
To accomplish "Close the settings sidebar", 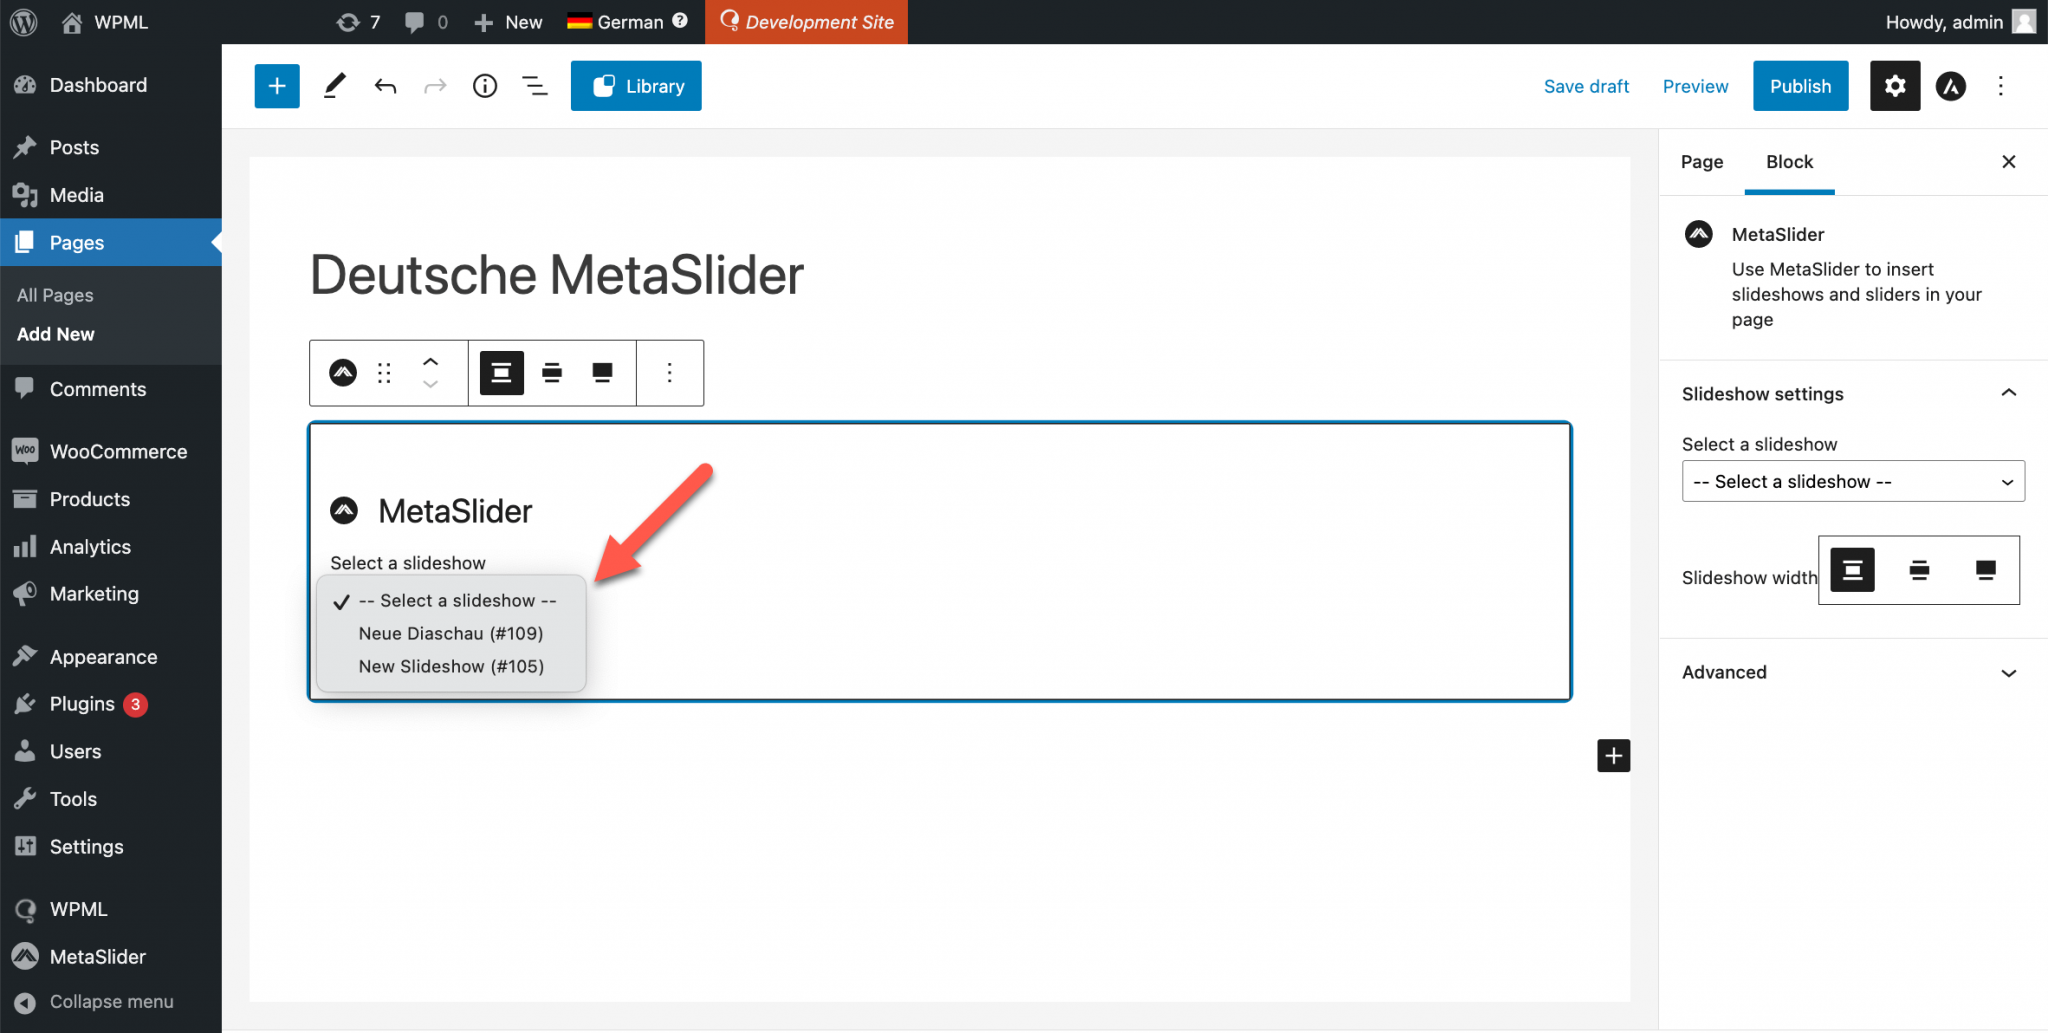I will pyautogui.click(x=2009, y=162).
